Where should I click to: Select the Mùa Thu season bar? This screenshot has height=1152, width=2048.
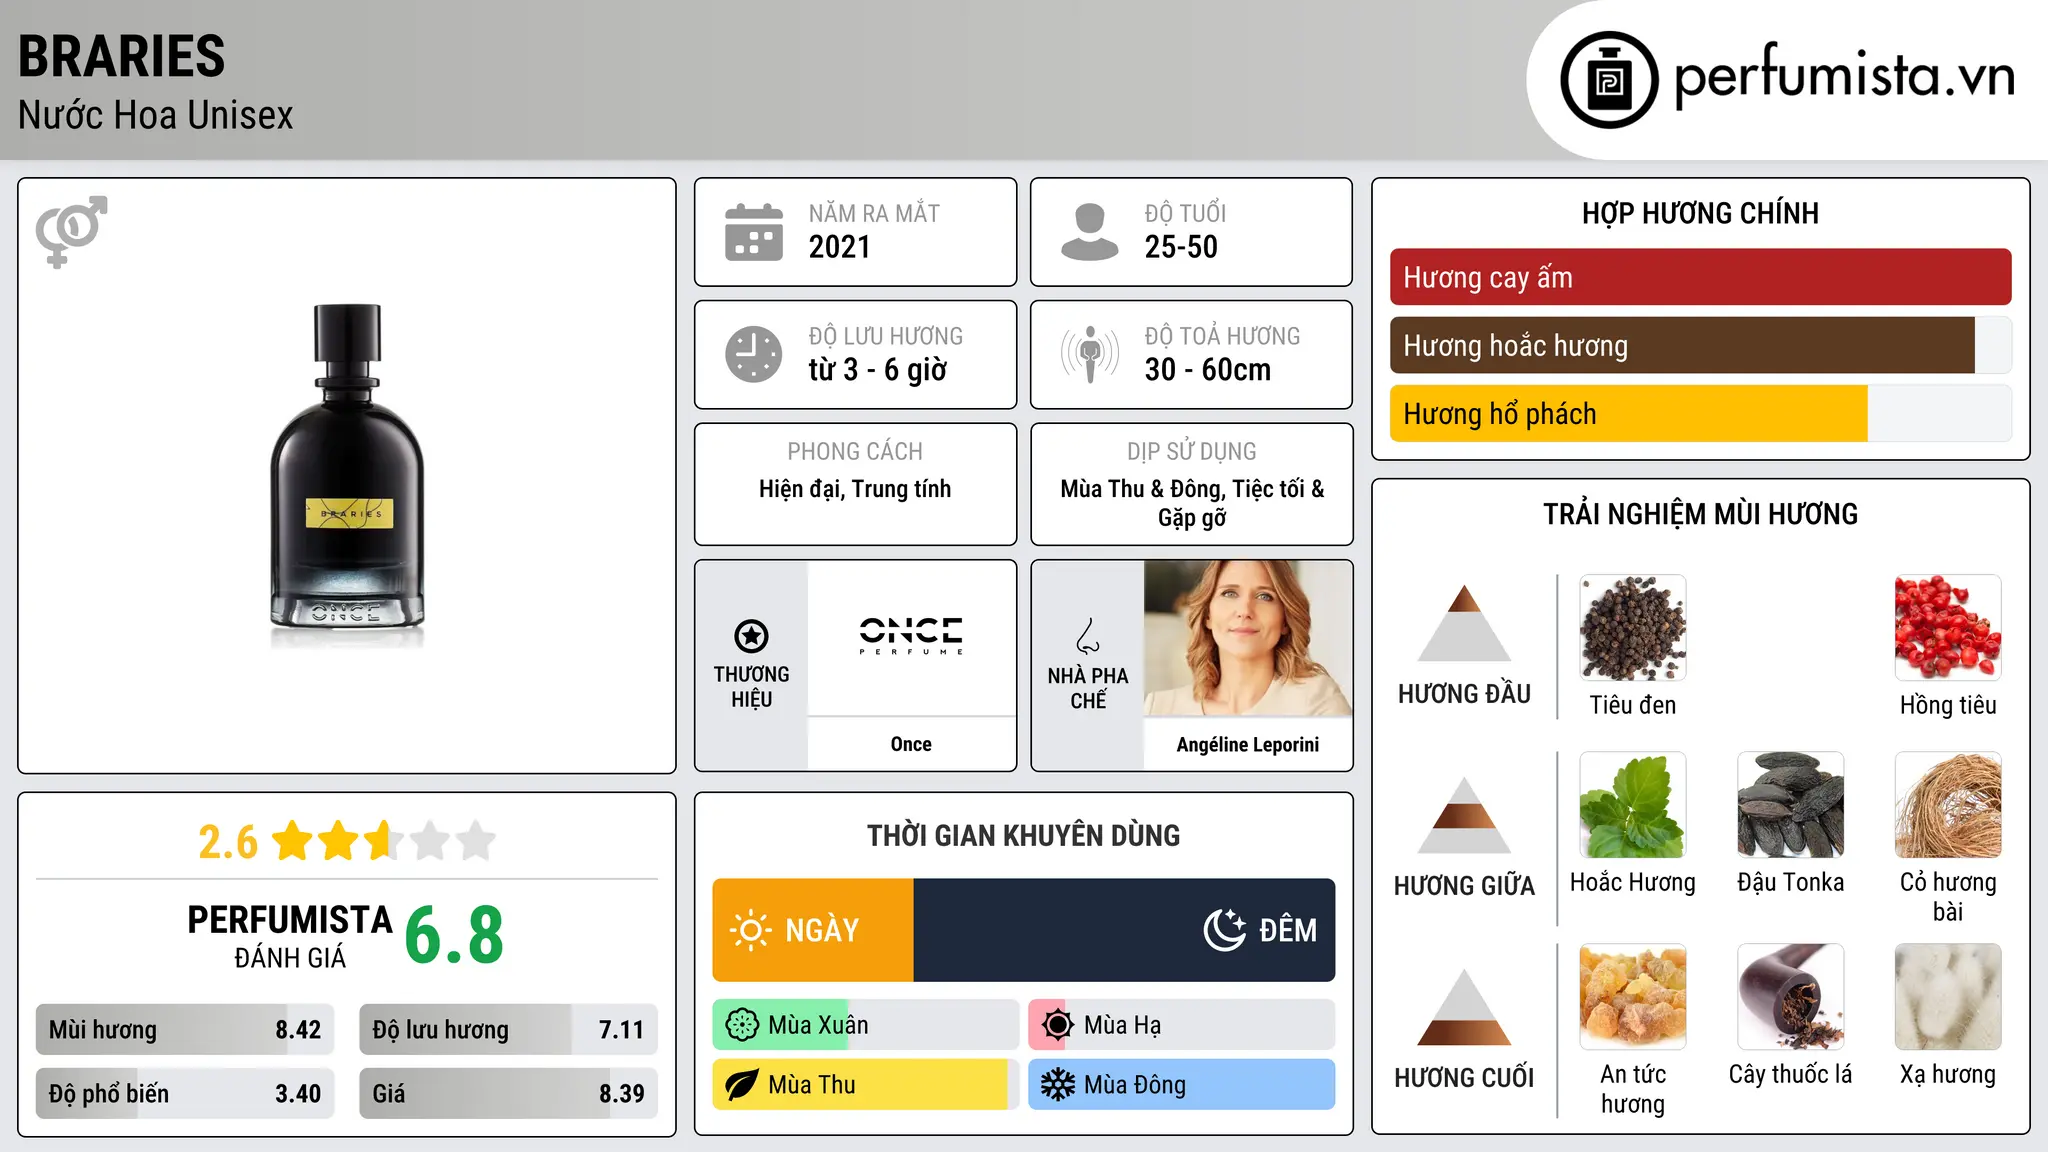(x=865, y=1084)
